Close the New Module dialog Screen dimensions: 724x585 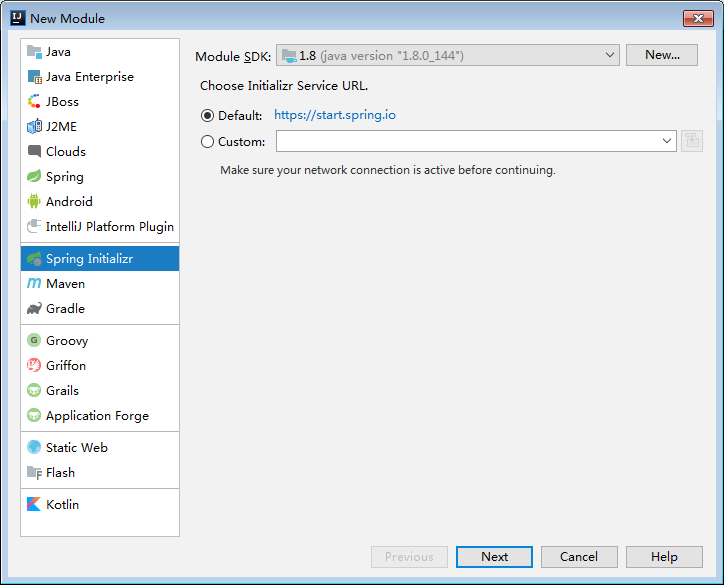[698, 18]
